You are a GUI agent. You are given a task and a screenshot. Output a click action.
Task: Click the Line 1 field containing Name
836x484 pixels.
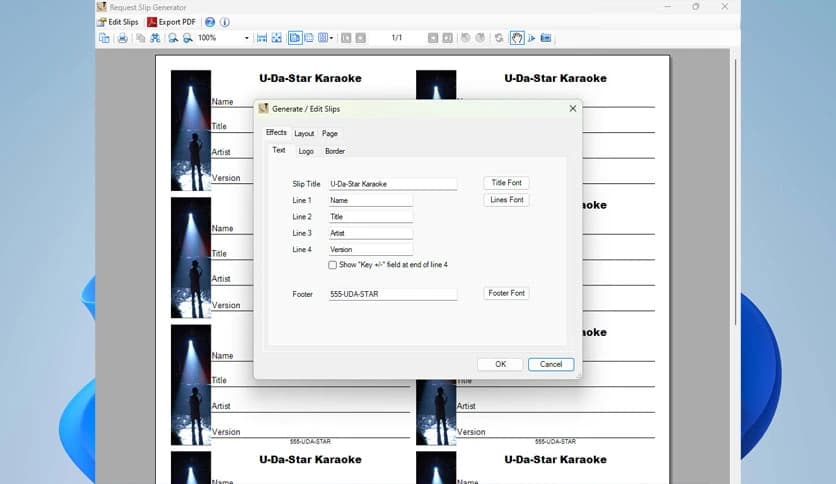click(x=371, y=200)
